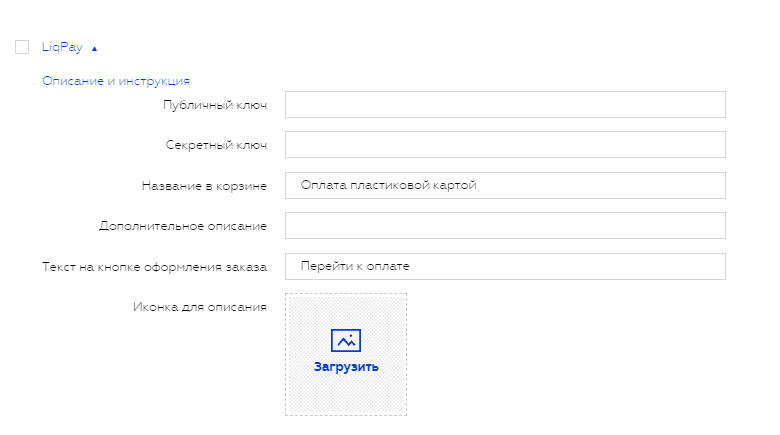Open the LiqPay title link
780x435 pixels.
click(62, 47)
